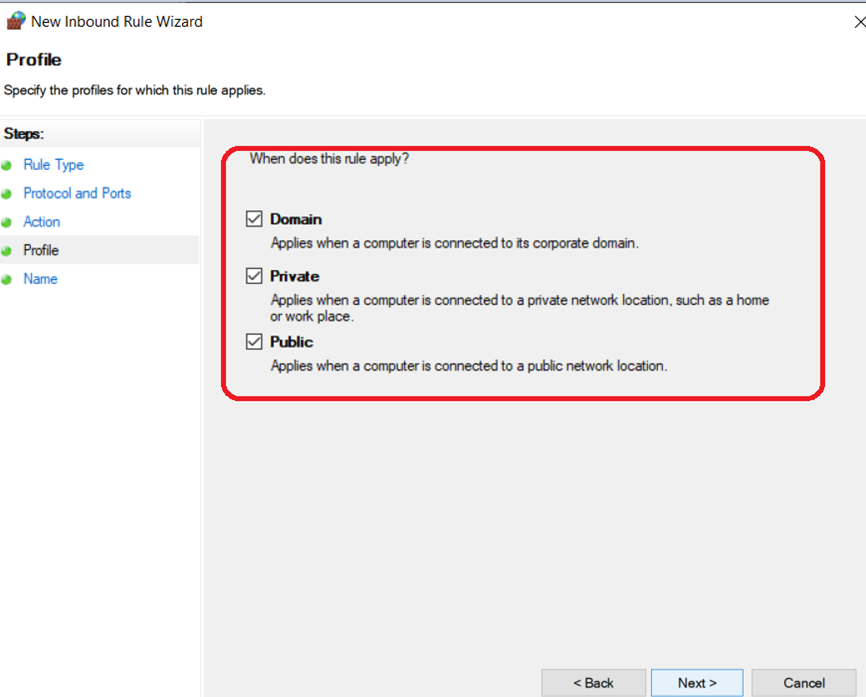Click the green bullet beside Action
Viewport: 866px width, 697px height.
point(7,223)
